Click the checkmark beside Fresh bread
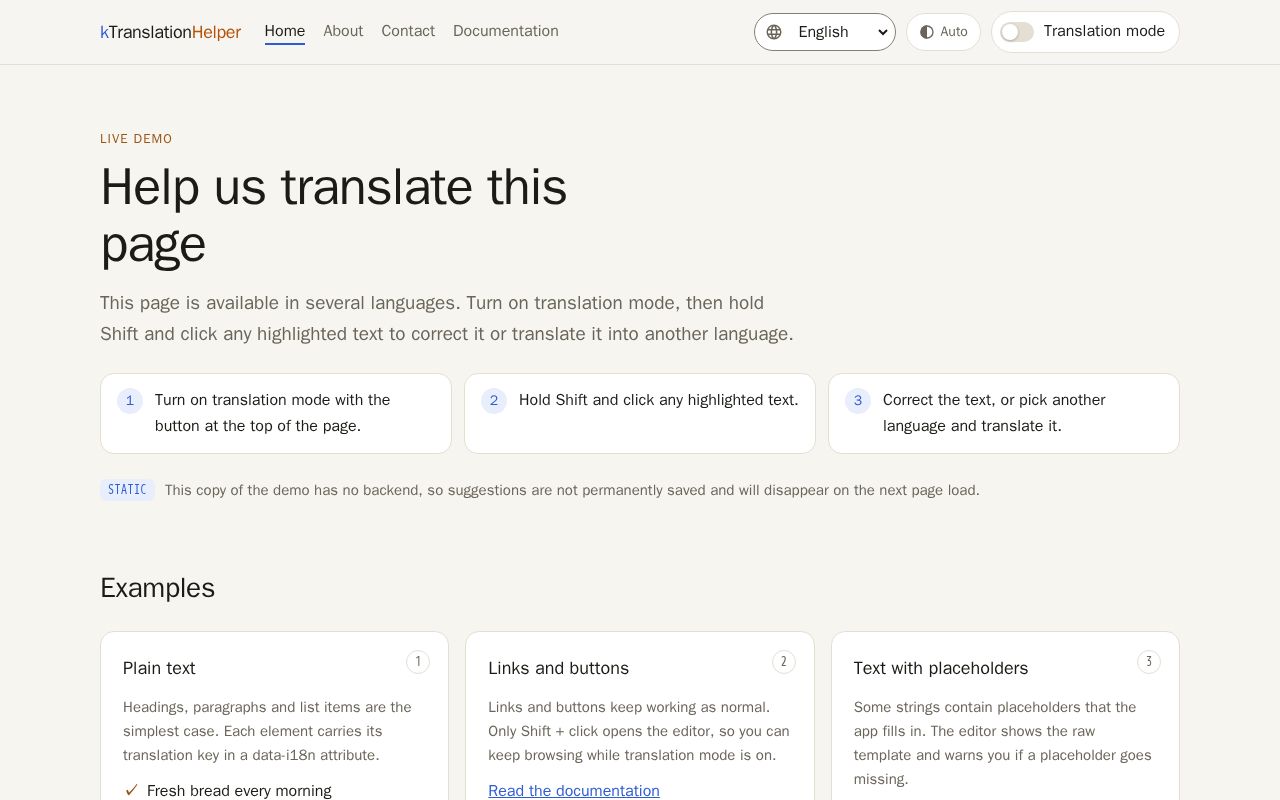This screenshot has width=1280, height=800. (131, 791)
